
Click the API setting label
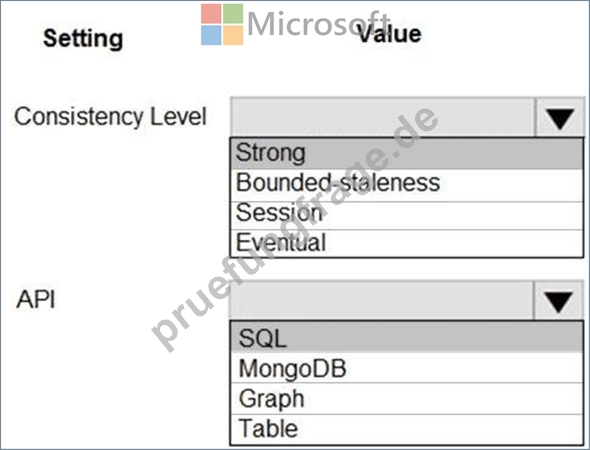(x=36, y=300)
